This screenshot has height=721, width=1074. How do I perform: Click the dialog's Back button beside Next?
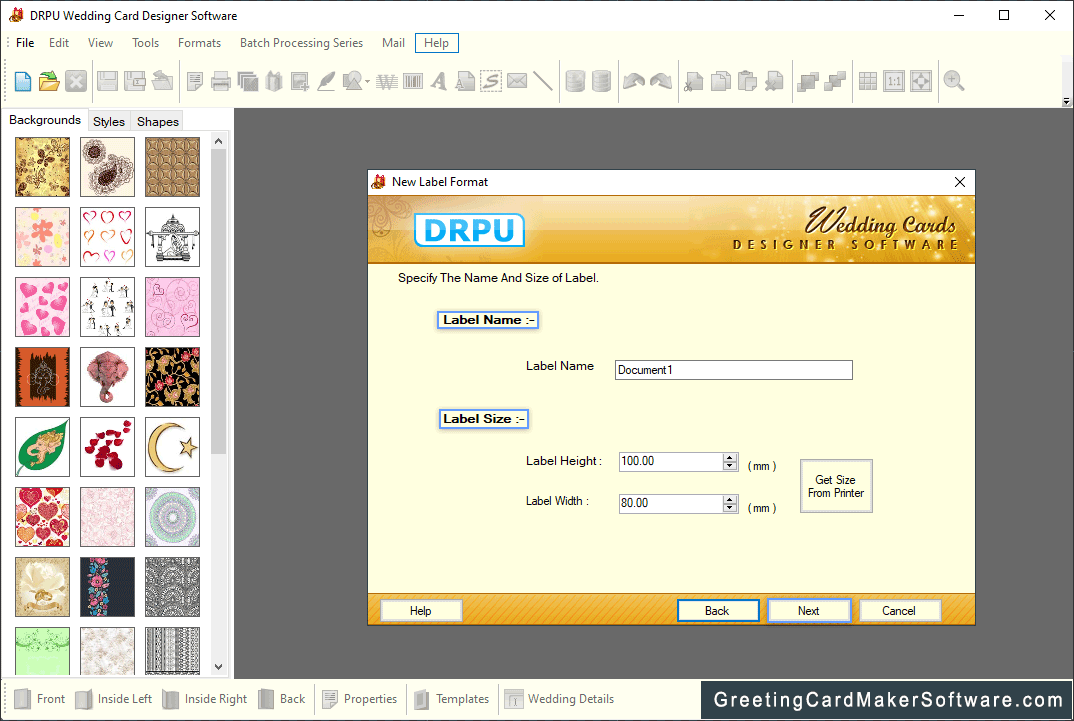point(718,611)
